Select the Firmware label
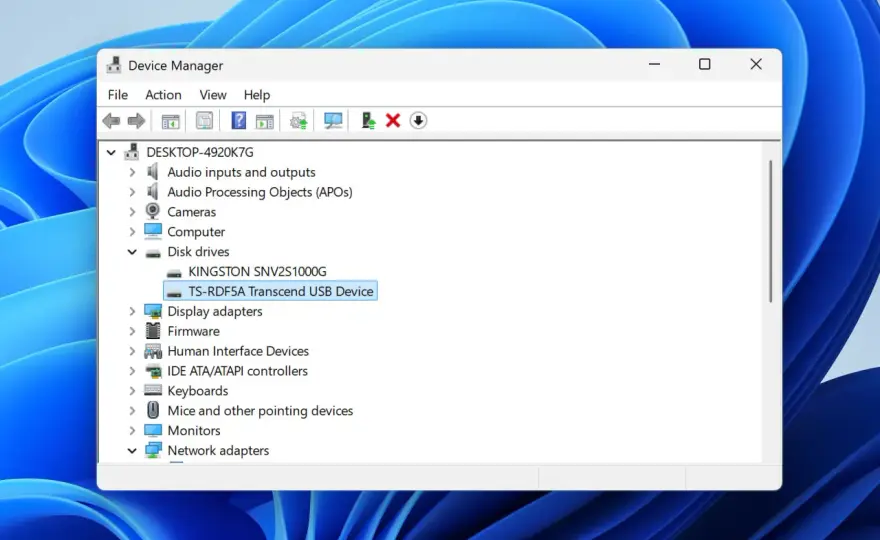 pyautogui.click(x=193, y=331)
